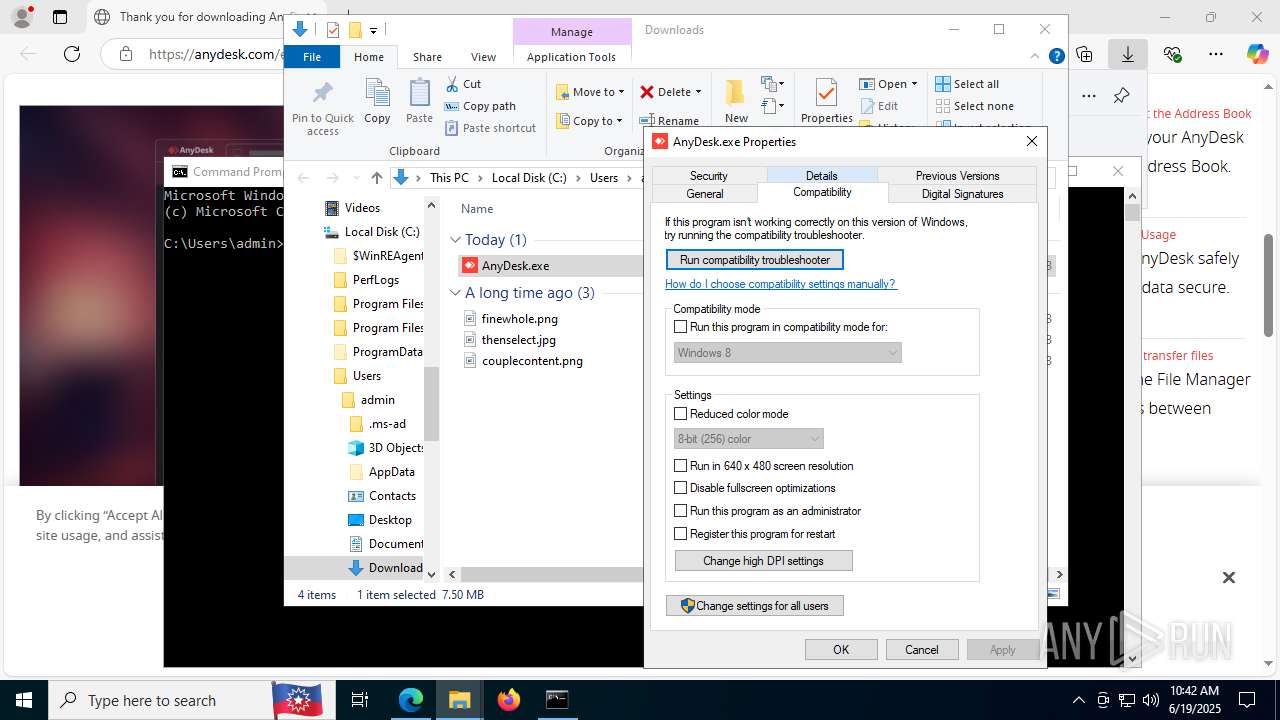Click Windows Start button

[24, 700]
